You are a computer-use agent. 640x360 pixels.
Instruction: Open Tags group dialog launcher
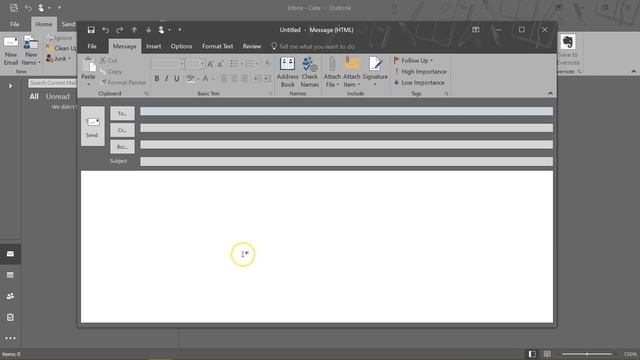446,94
